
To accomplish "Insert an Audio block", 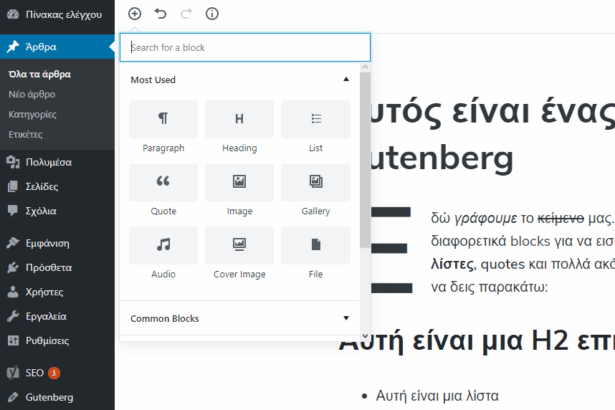I will coord(163,254).
